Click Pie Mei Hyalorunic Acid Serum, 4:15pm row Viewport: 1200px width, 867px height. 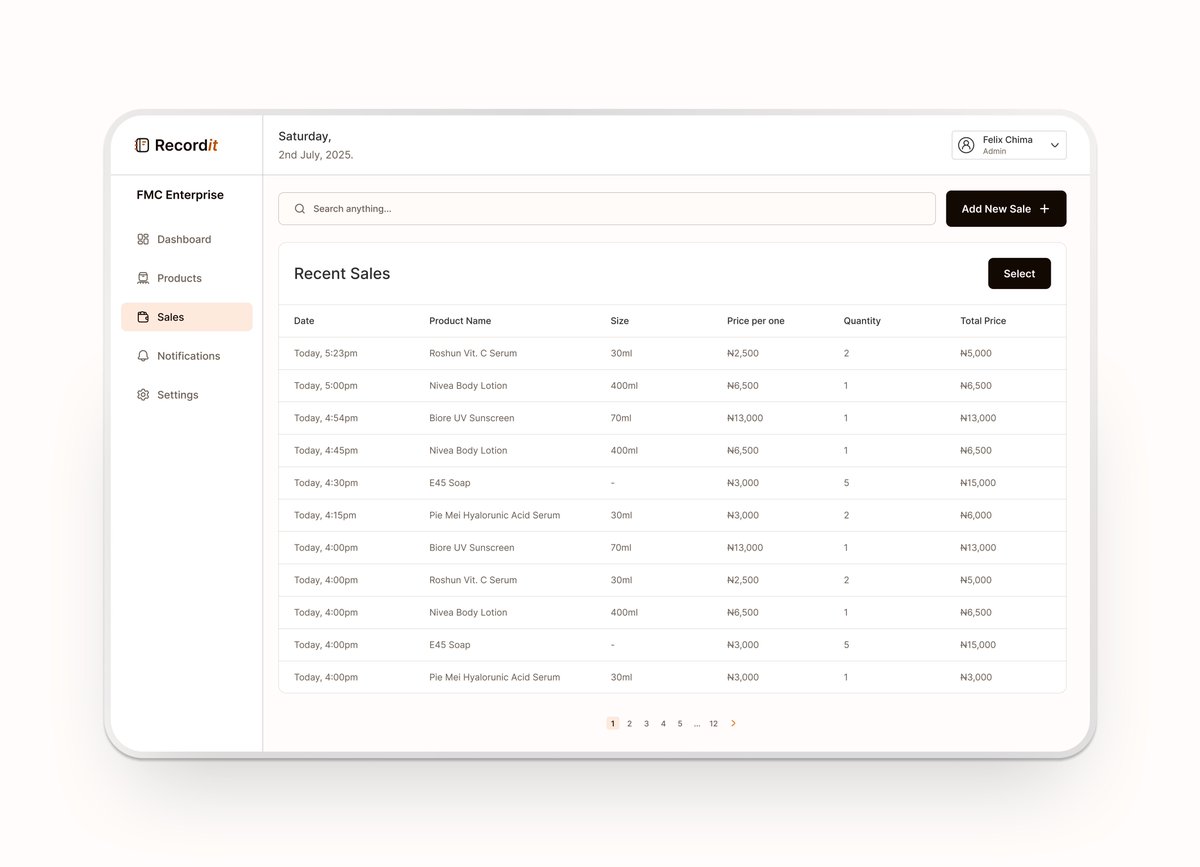(x=495, y=515)
